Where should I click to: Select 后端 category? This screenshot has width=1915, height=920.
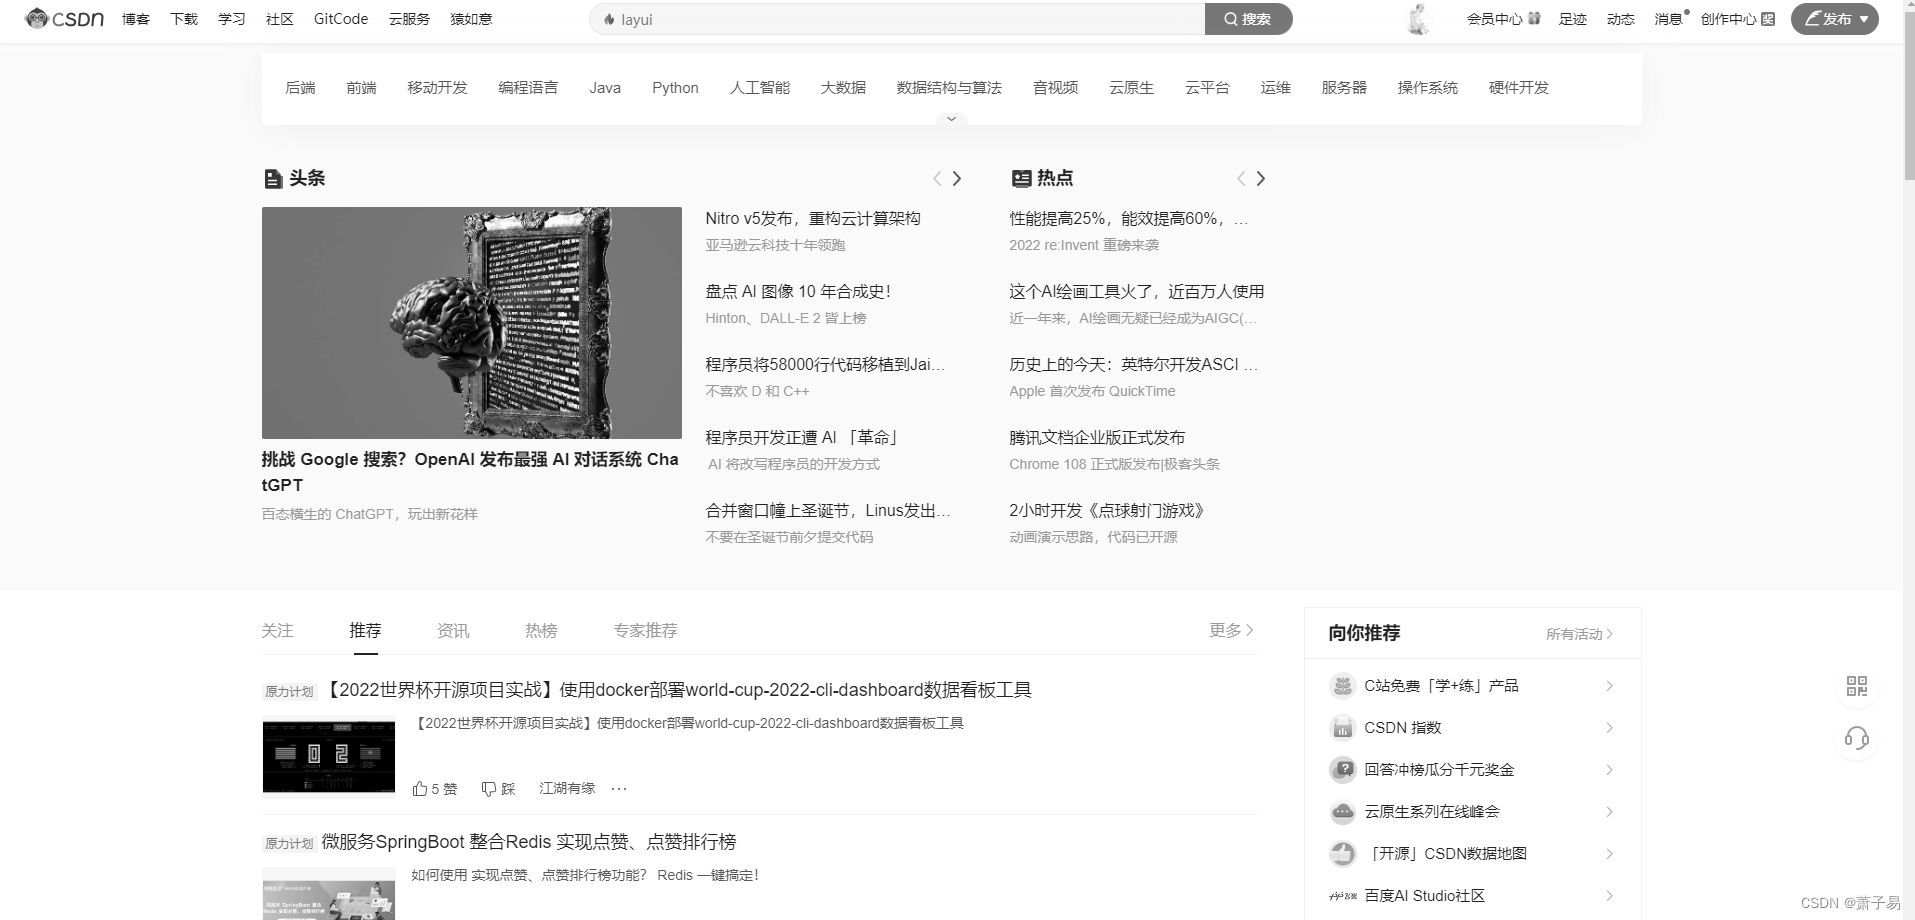point(300,88)
